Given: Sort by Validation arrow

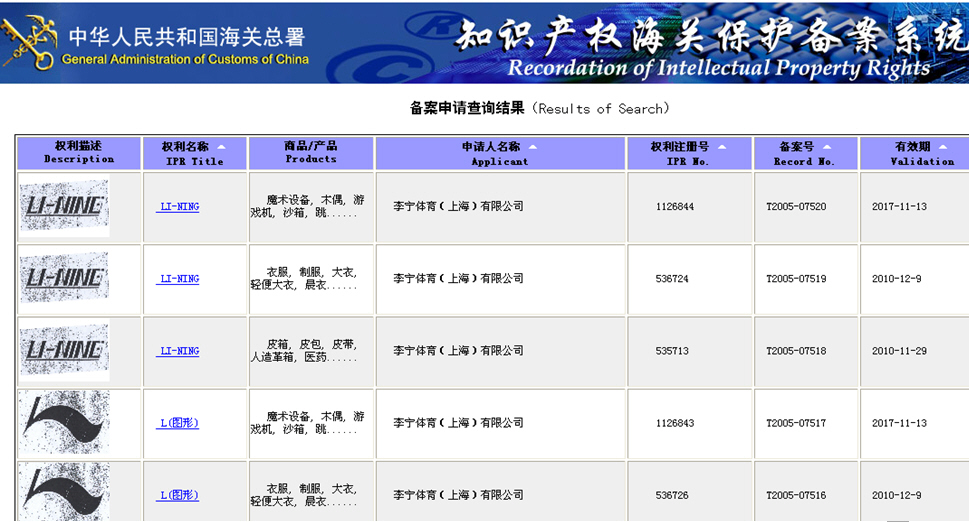Looking at the screenshot, I should pyautogui.click(x=942, y=147).
